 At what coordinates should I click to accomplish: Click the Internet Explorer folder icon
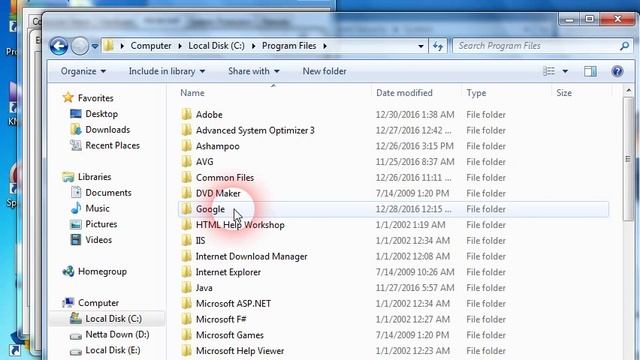(187, 272)
